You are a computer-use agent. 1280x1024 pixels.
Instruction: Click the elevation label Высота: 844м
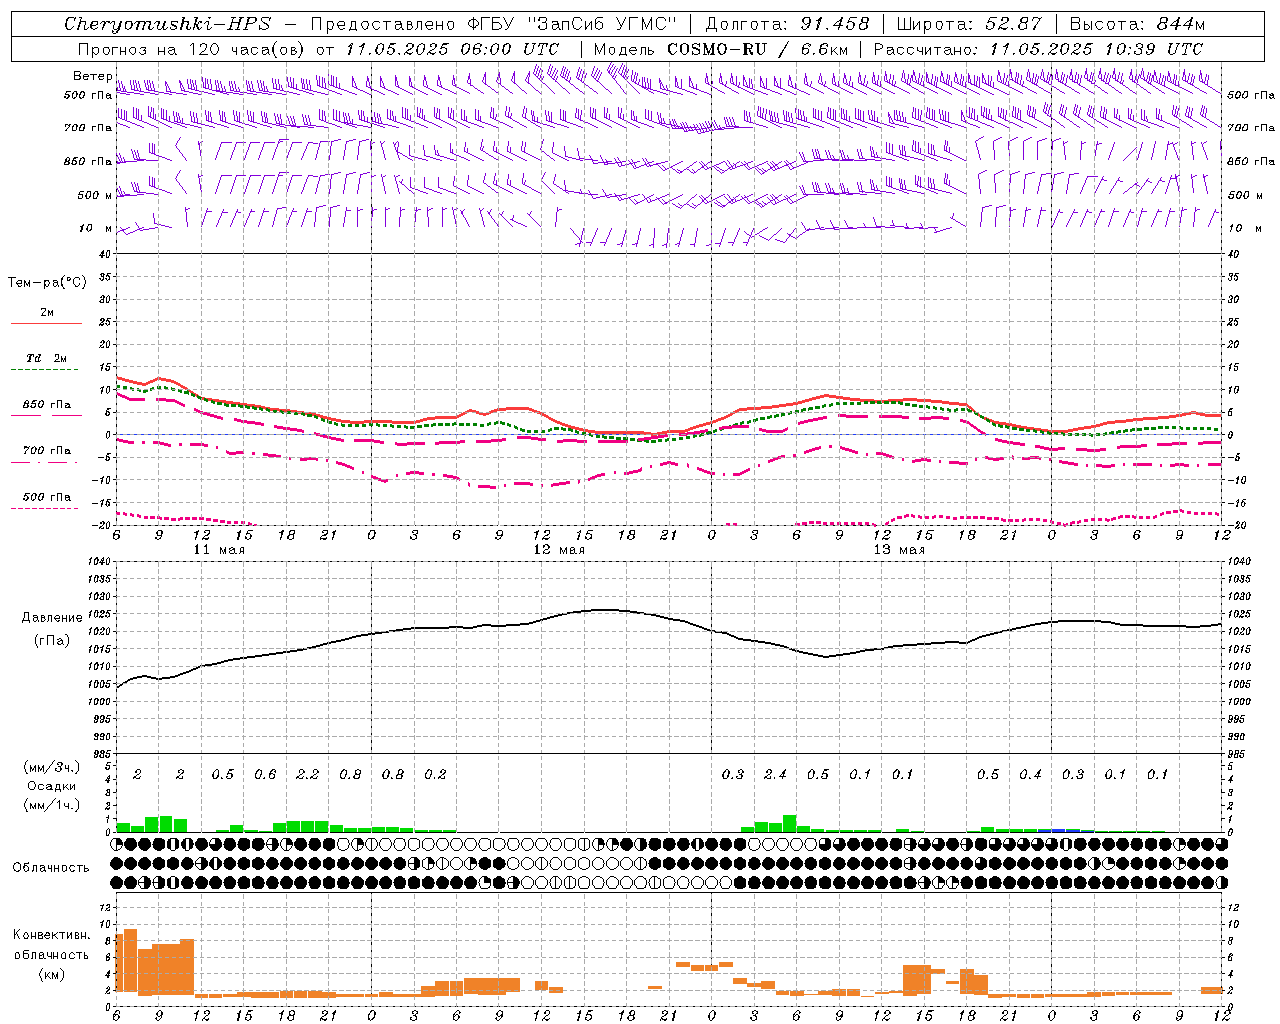[x=1137, y=24]
